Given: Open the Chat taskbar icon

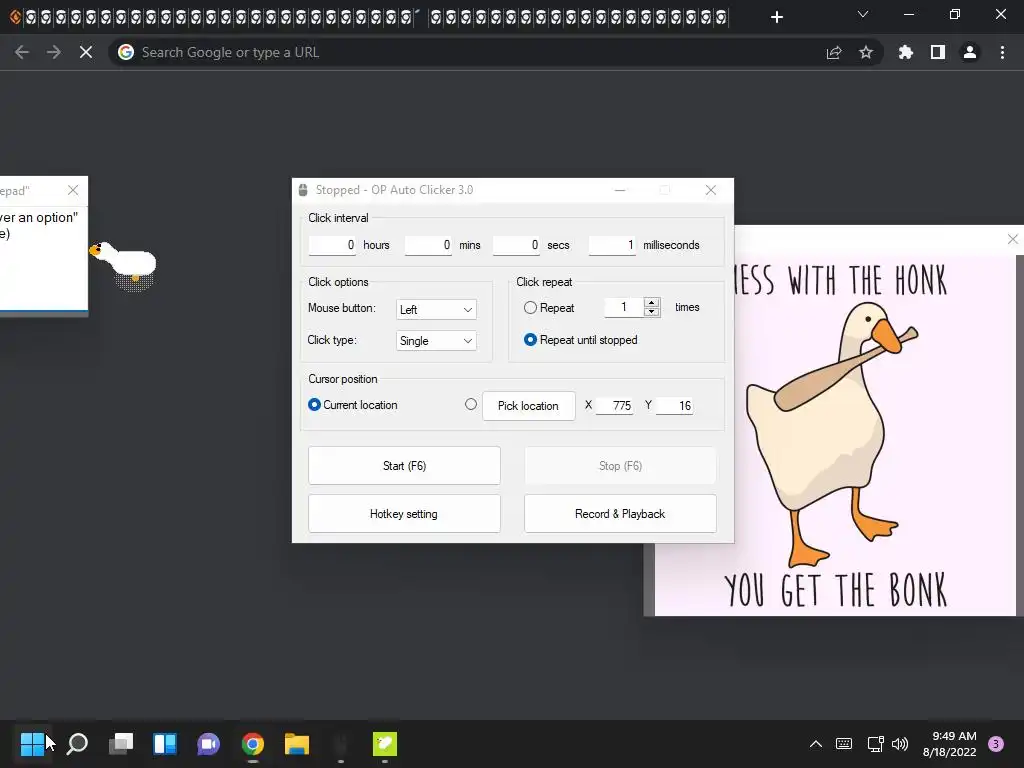Looking at the screenshot, I should [x=208, y=743].
